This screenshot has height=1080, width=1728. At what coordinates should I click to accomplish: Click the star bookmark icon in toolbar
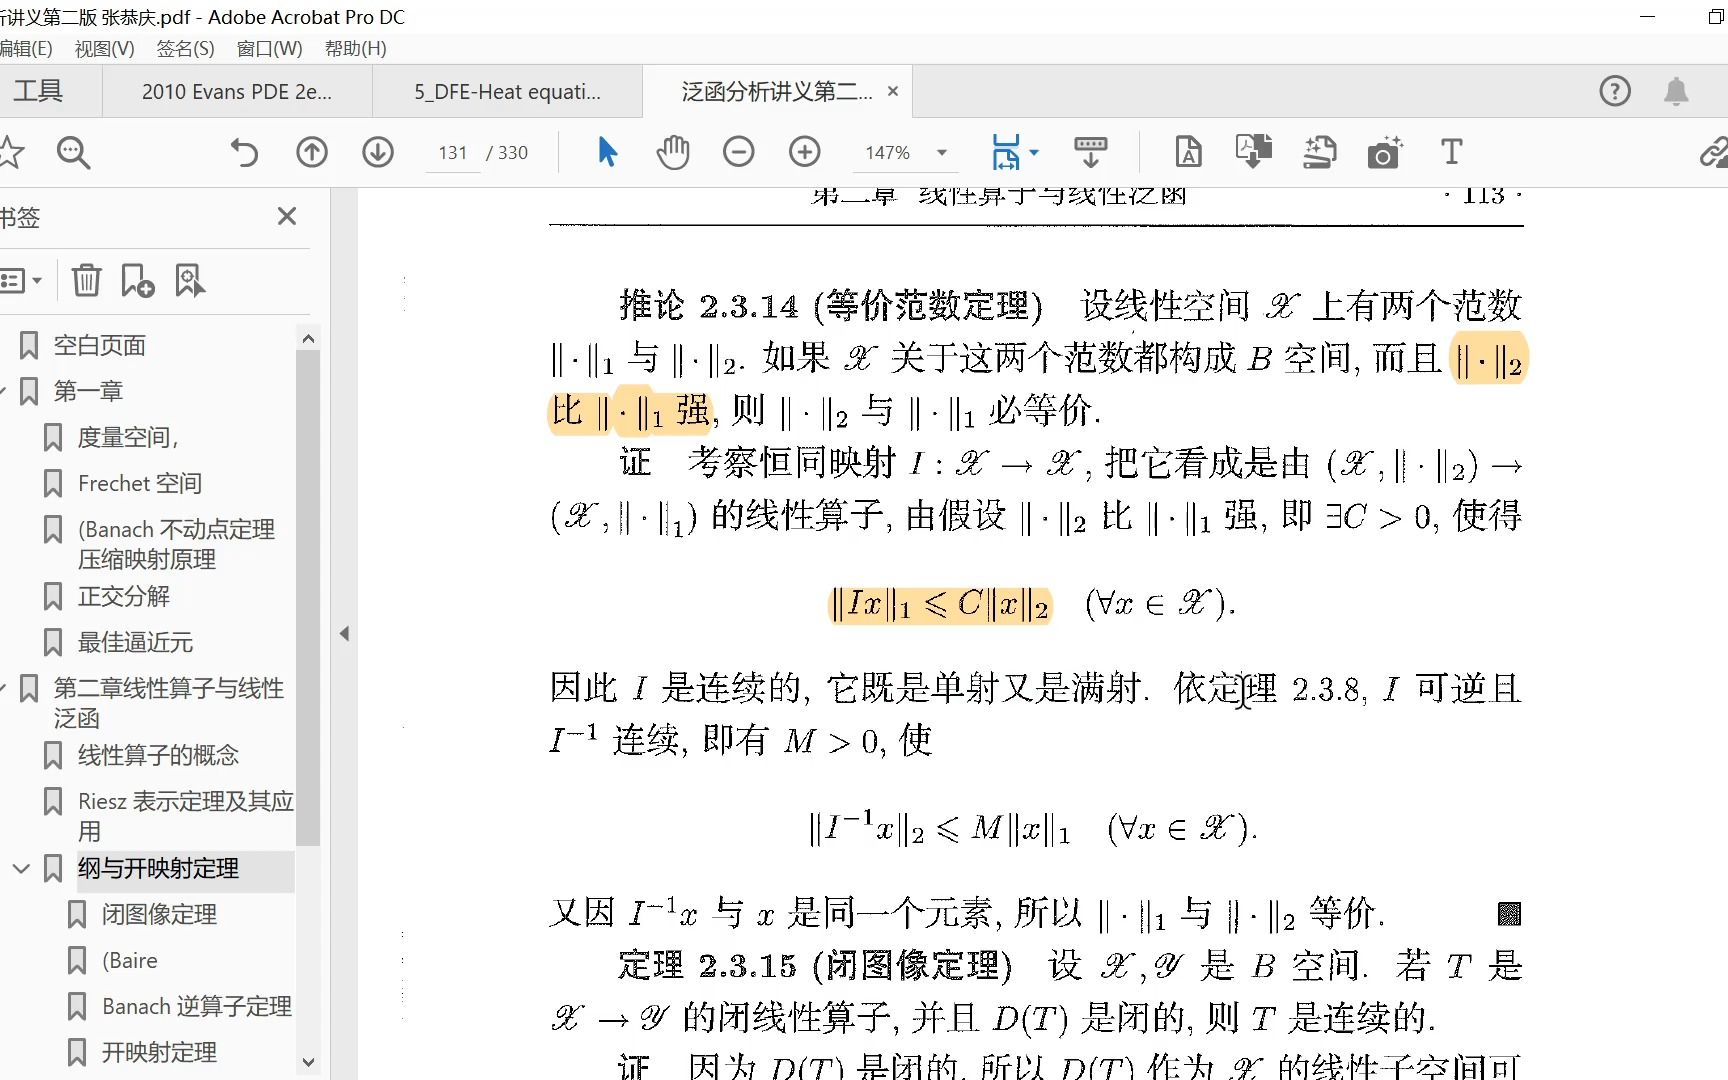click(x=10, y=153)
